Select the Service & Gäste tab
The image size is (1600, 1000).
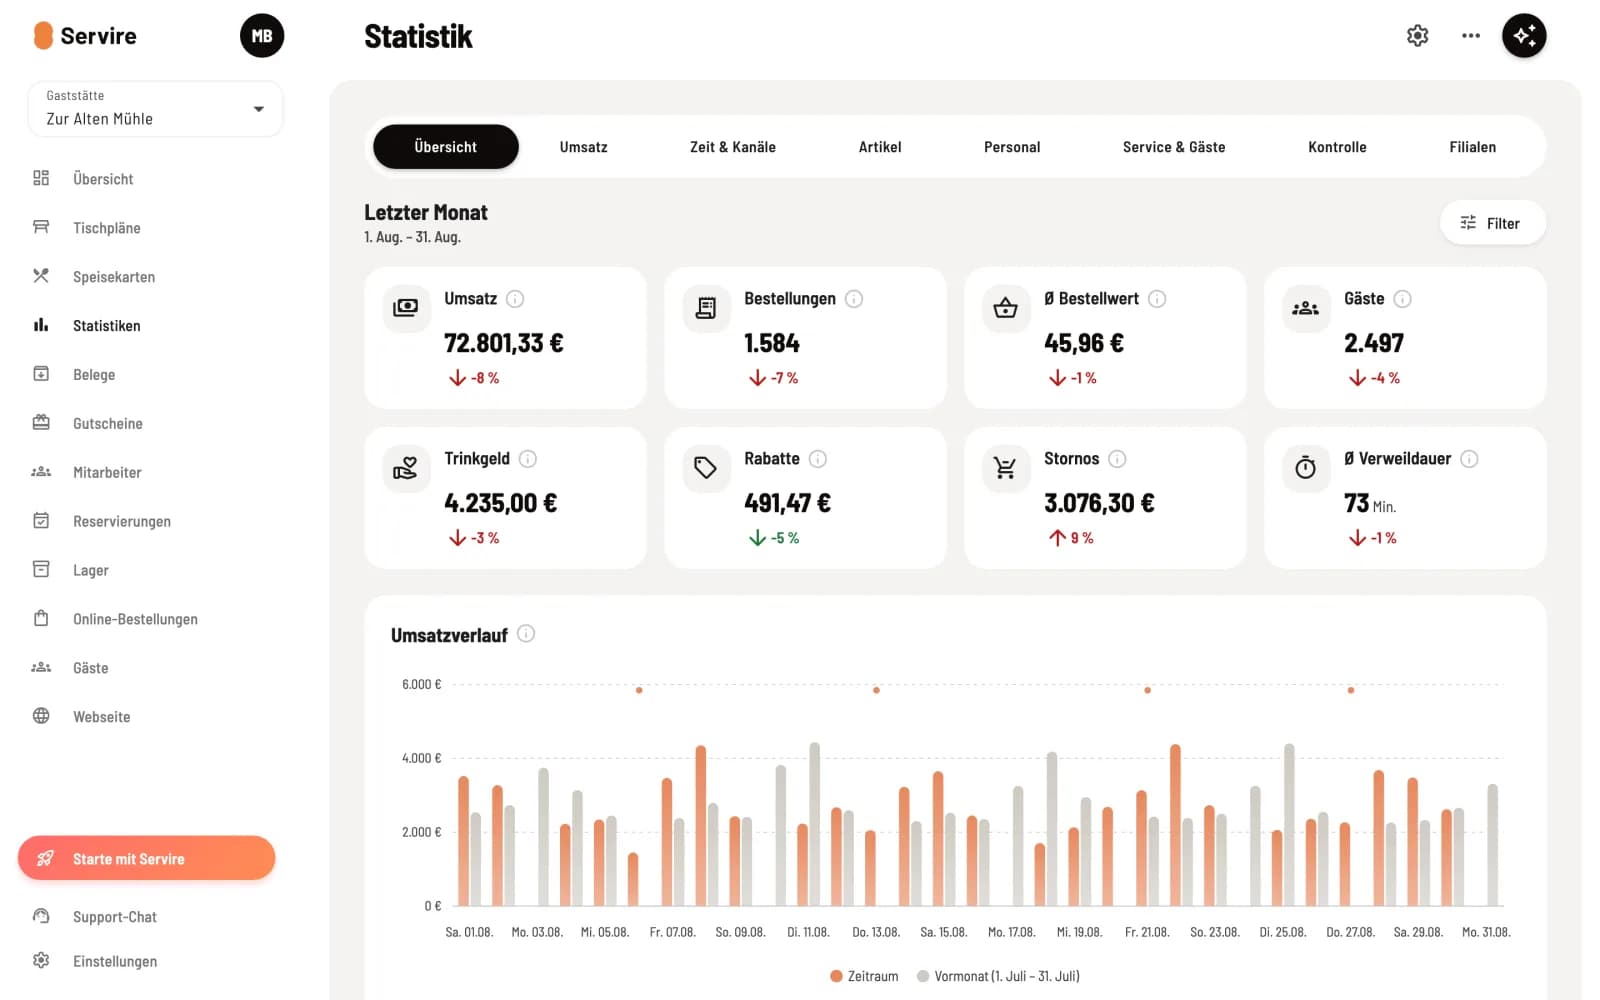tap(1174, 147)
